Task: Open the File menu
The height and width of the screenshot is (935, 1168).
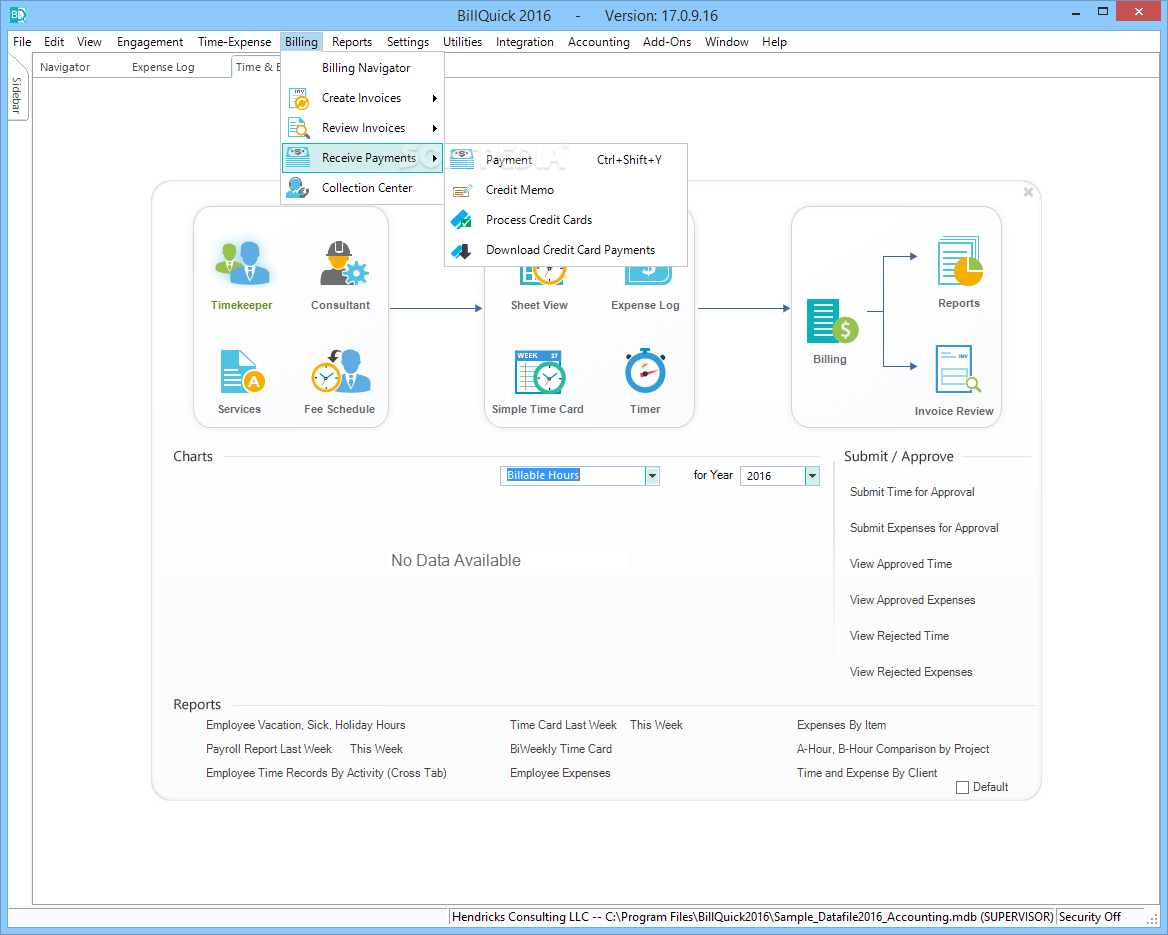Action: [22, 42]
